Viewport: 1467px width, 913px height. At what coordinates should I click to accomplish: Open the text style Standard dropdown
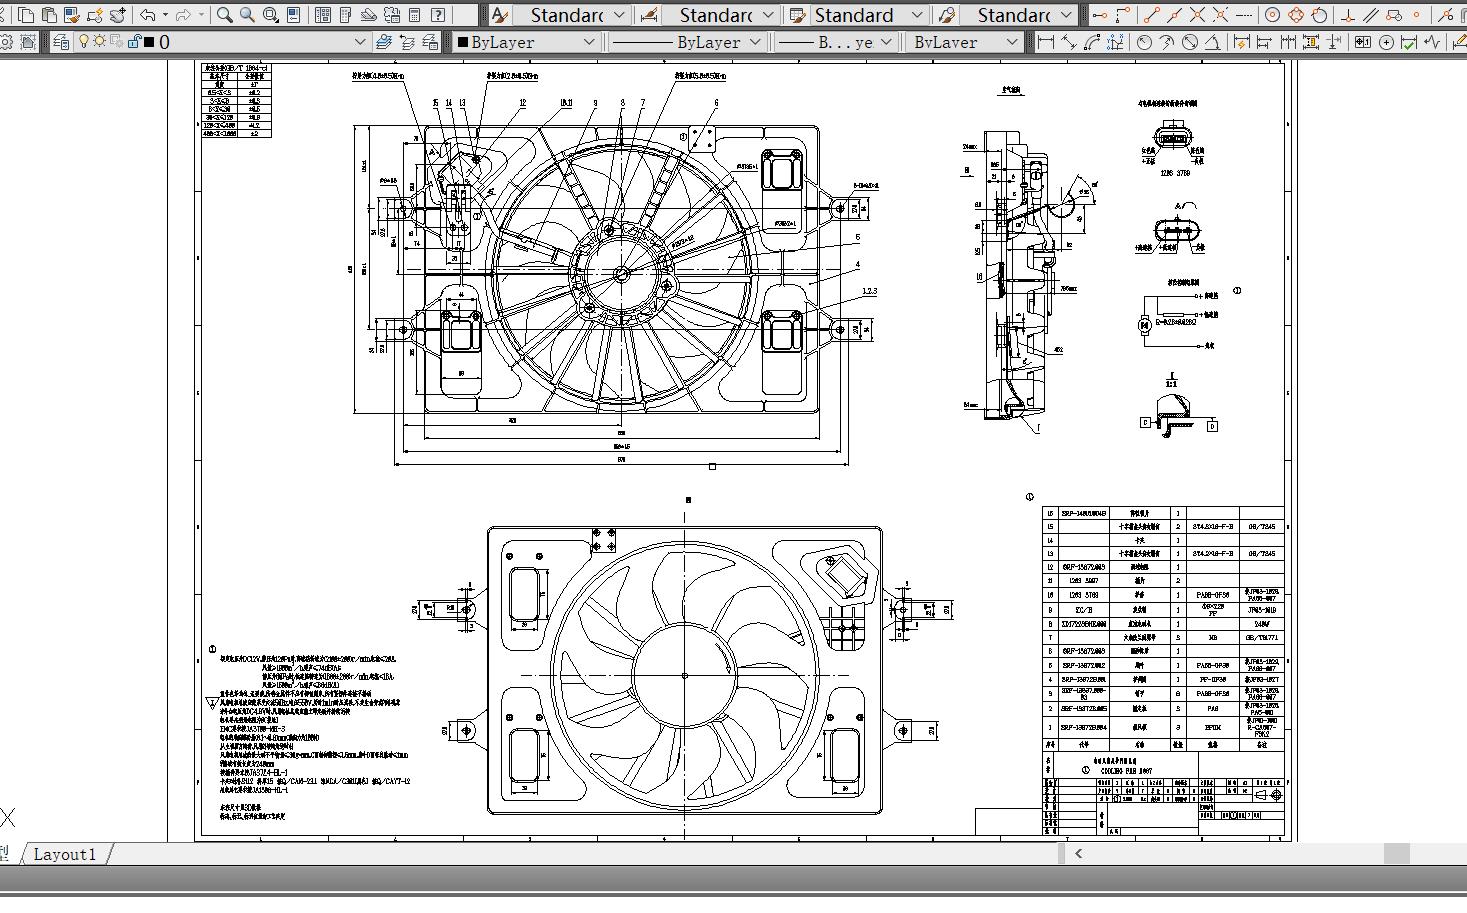tap(573, 15)
